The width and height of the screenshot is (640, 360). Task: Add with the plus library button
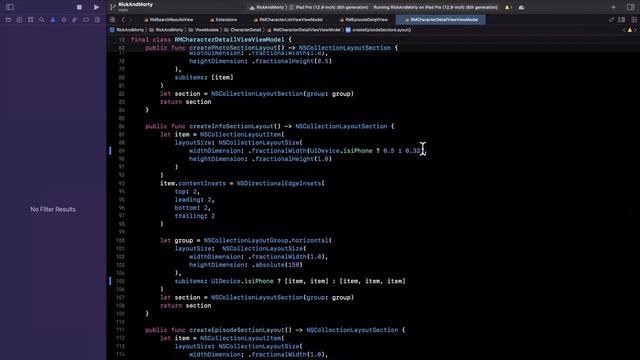pyautogui.click(x=613, y=7)
